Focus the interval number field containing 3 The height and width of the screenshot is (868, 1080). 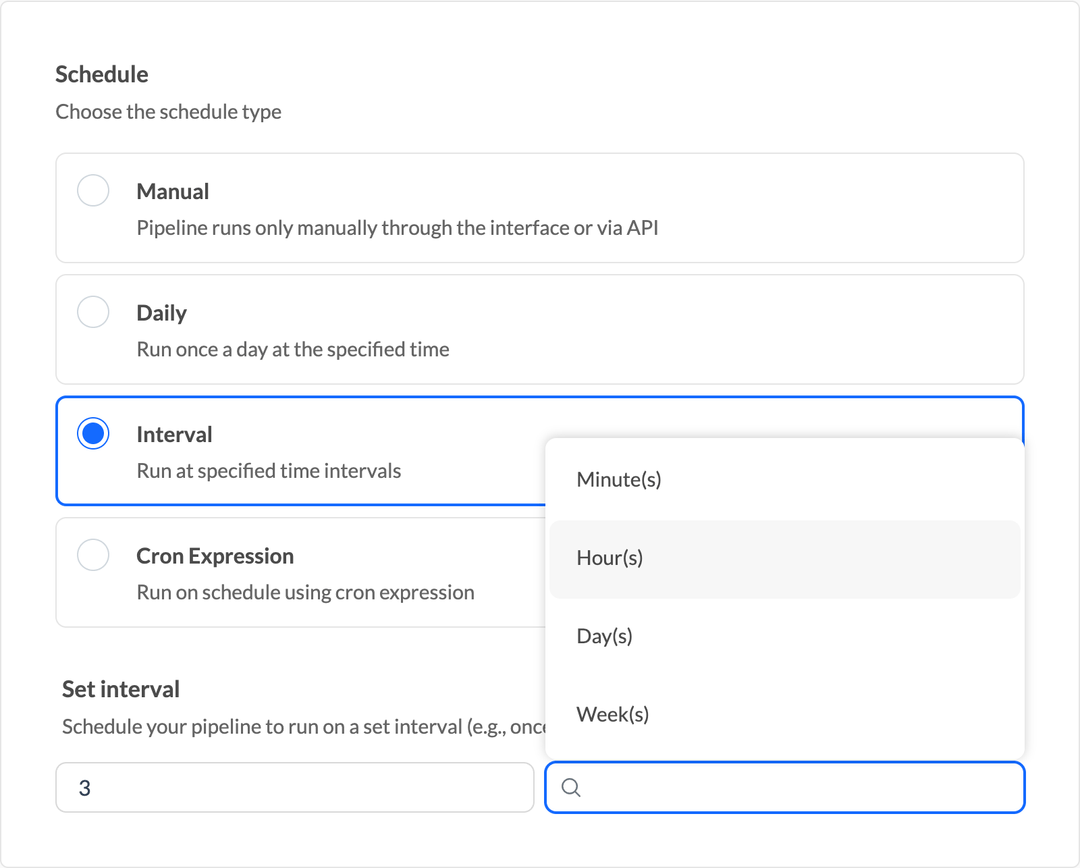294,788
